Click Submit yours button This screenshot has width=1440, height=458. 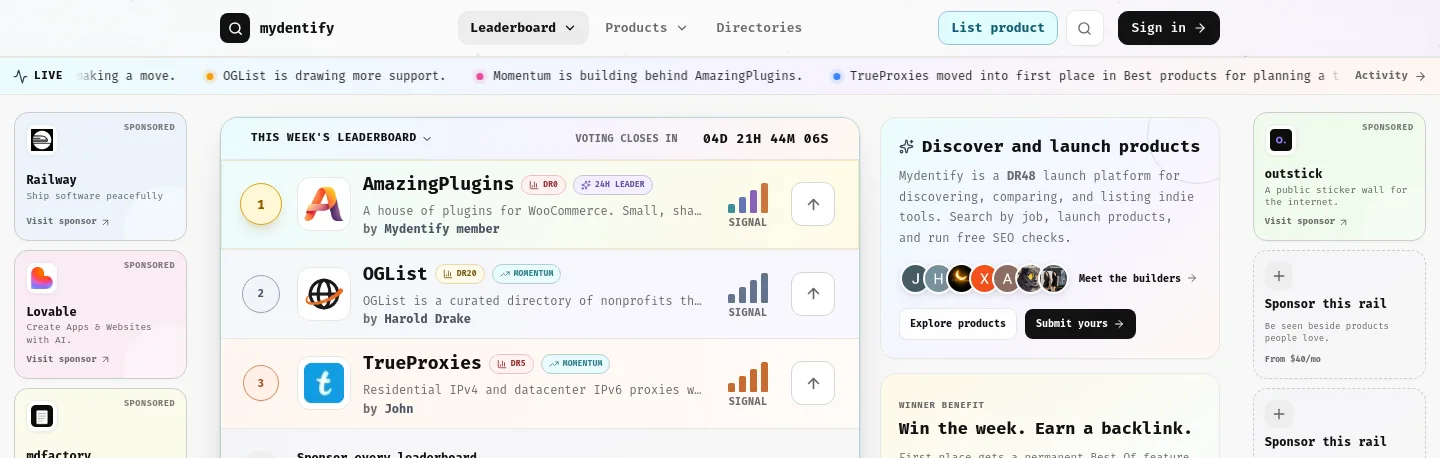coord(1080,324)
